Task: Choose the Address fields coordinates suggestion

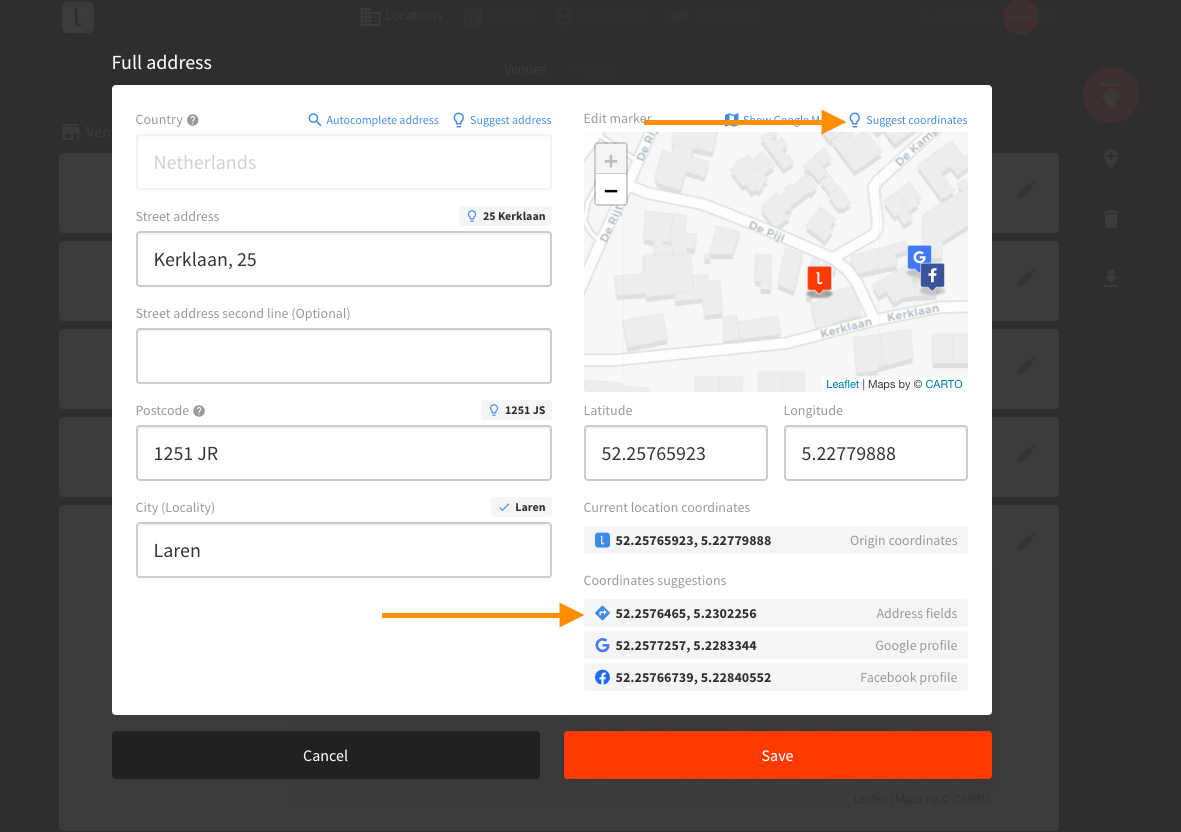Action: click(x=776, y=614)
